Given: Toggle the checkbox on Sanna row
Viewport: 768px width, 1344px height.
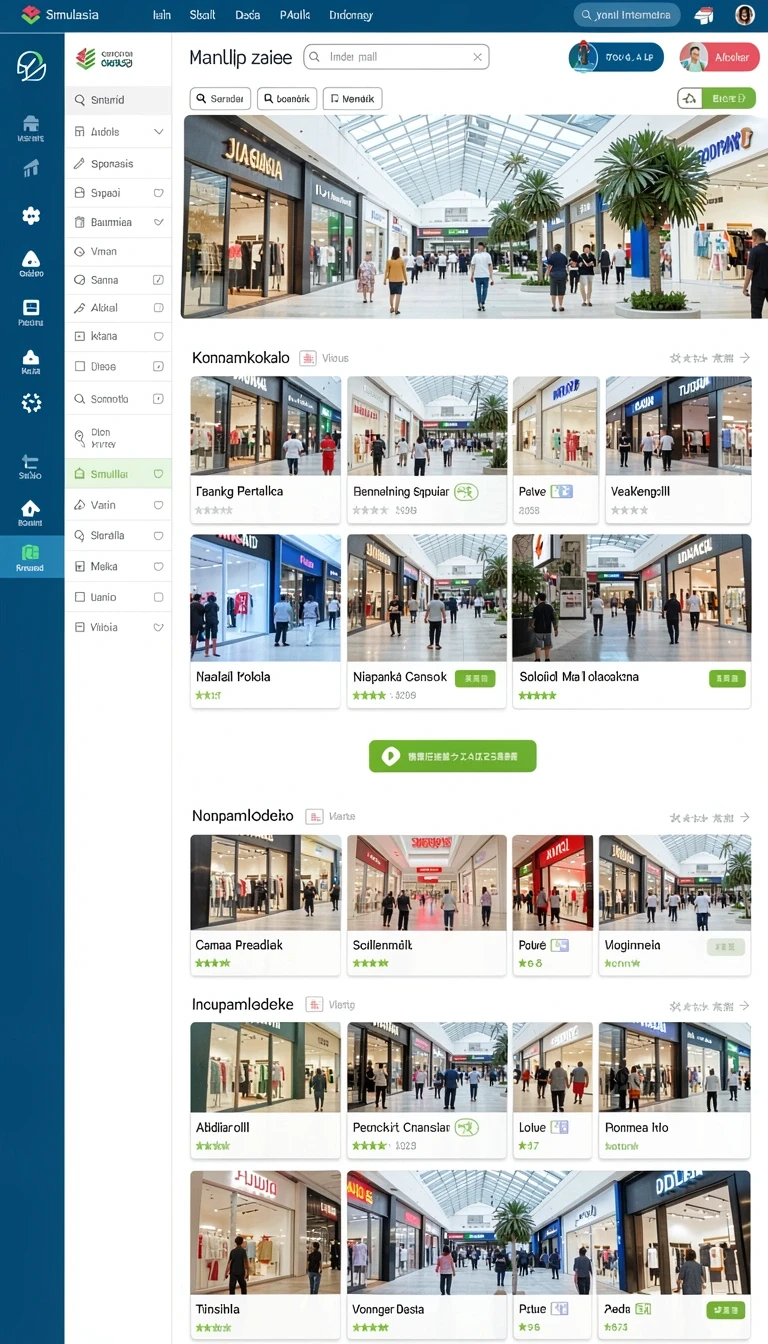Looking at the screenshot, I should pos(158,280).
